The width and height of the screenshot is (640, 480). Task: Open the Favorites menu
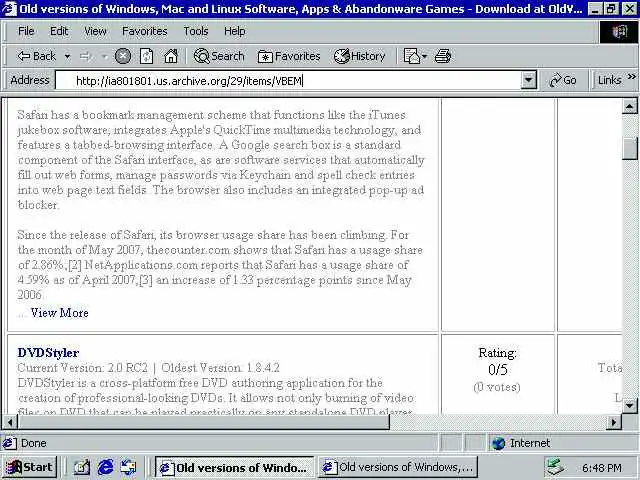pos(144,31)
